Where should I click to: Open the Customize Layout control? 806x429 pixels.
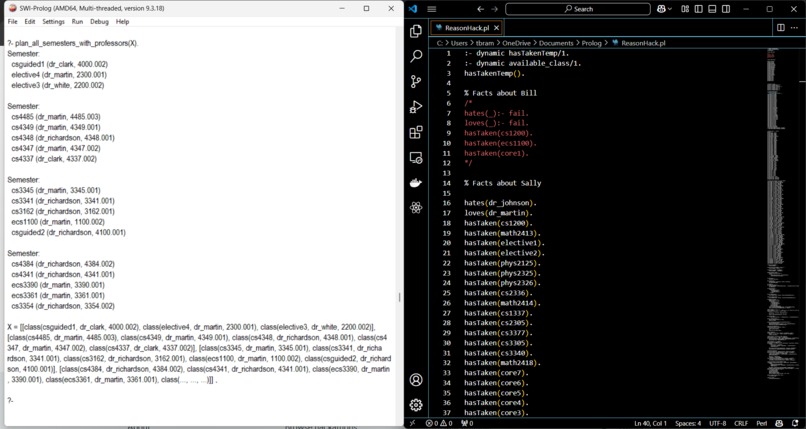[x=685, y=9]
